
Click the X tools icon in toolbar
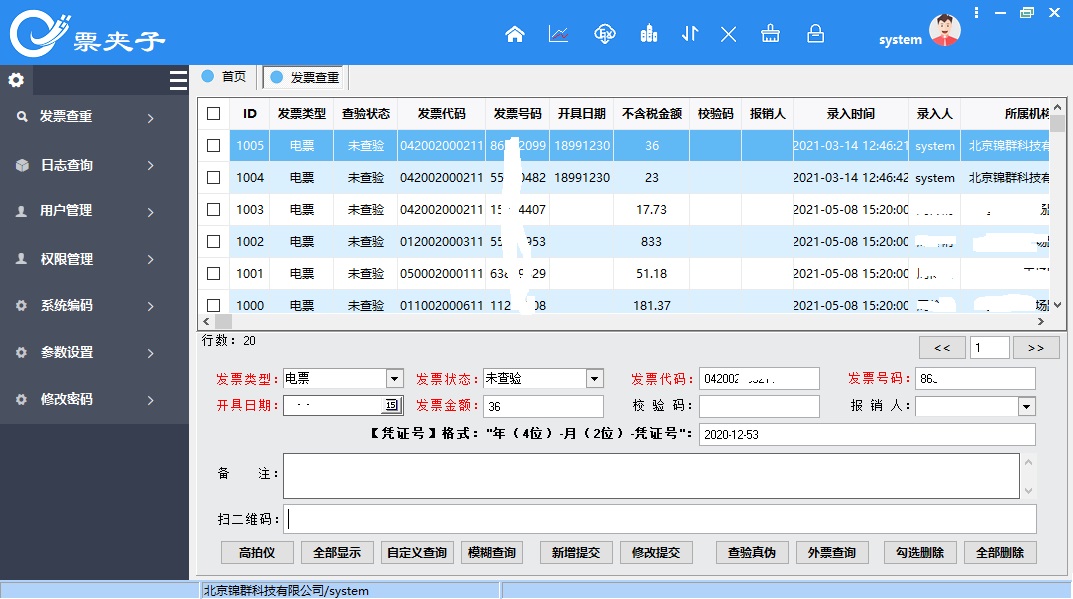[728, 34]
